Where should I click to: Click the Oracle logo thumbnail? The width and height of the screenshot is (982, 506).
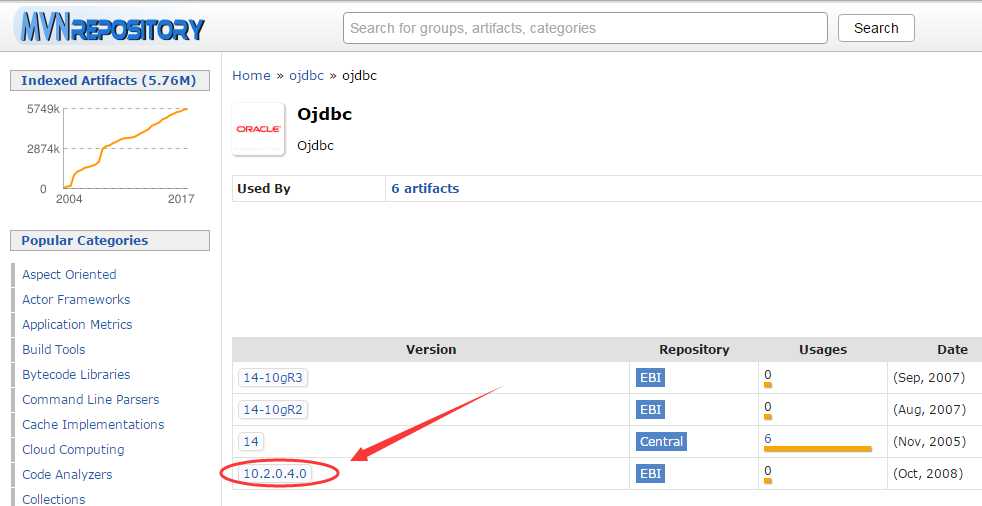[259, 129]
